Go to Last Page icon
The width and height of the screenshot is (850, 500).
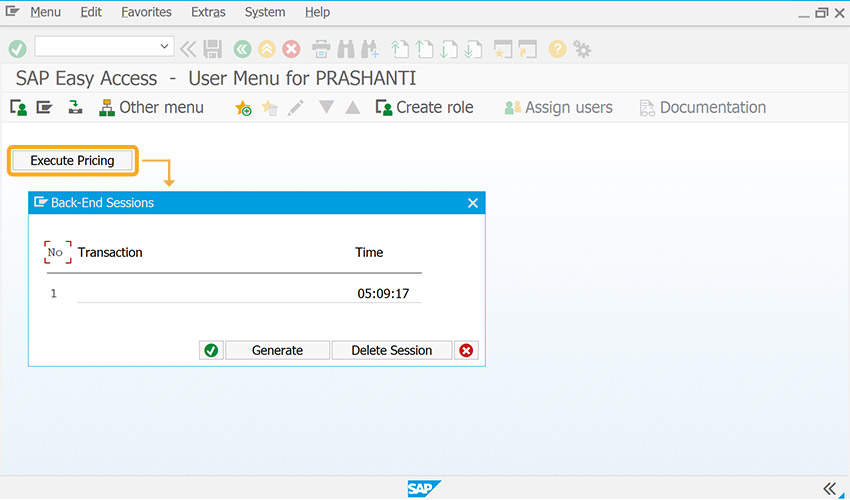[x=473, y=49]
